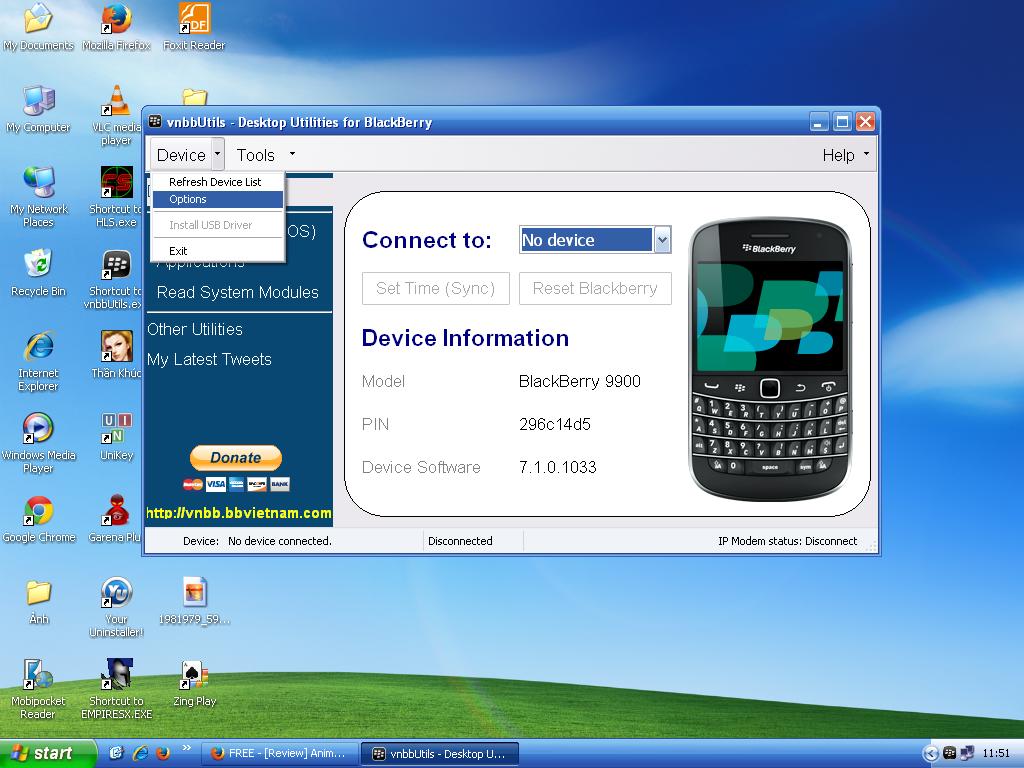Screen dimensions: 1024x768
Task: Select My Computer icon on desktop
Action: (x=38, y=108)
